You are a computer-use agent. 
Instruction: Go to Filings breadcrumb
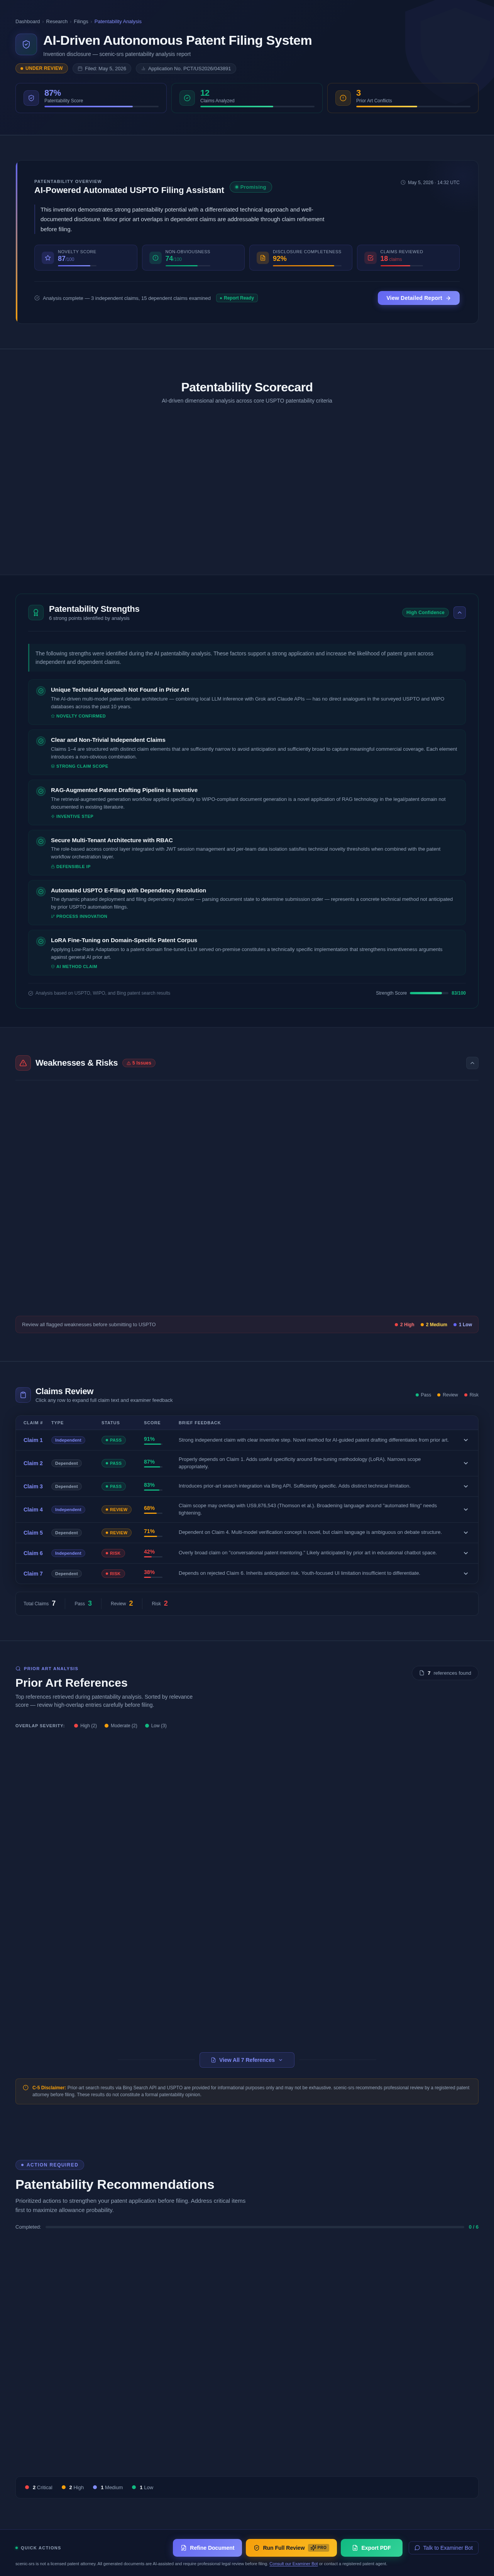81,21
